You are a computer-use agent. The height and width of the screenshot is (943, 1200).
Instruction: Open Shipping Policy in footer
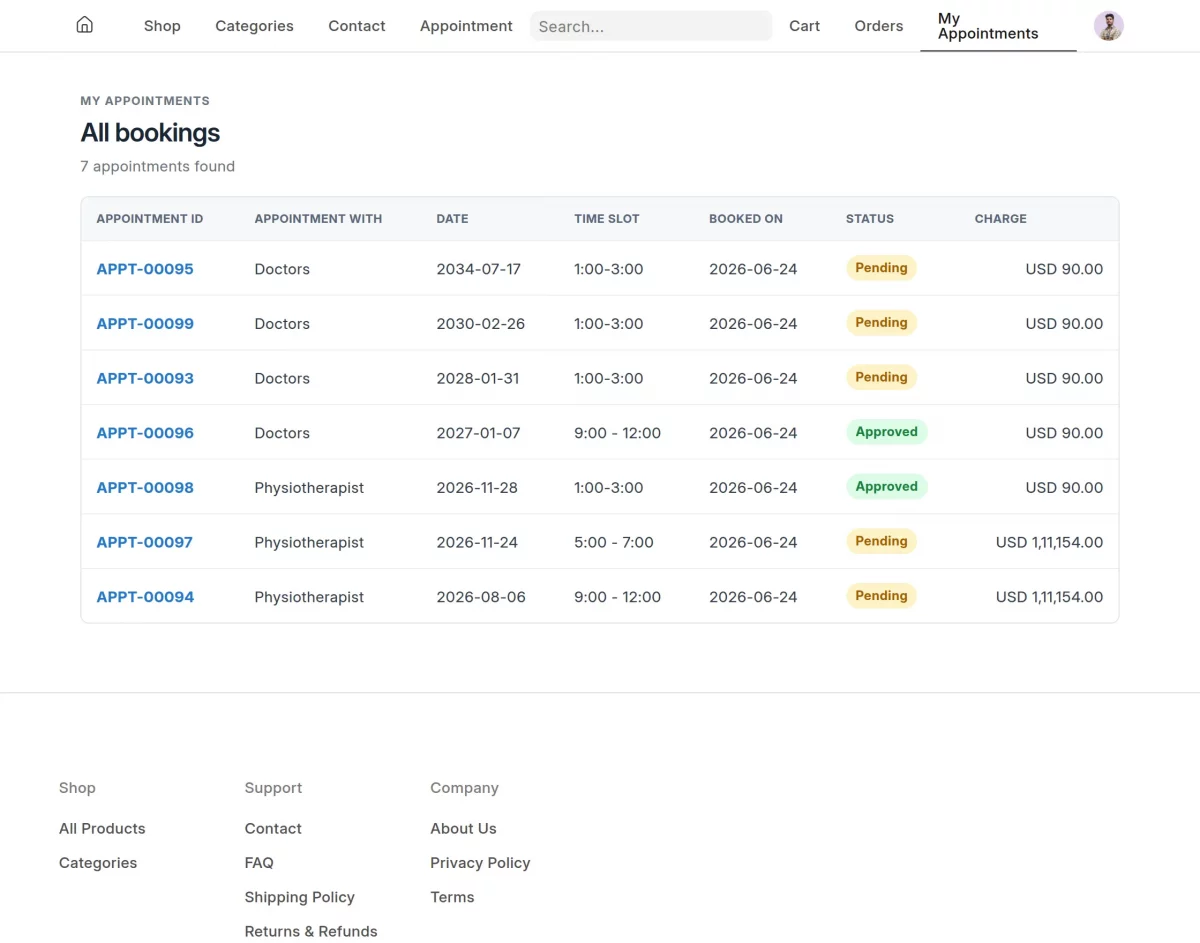(299, 897)
